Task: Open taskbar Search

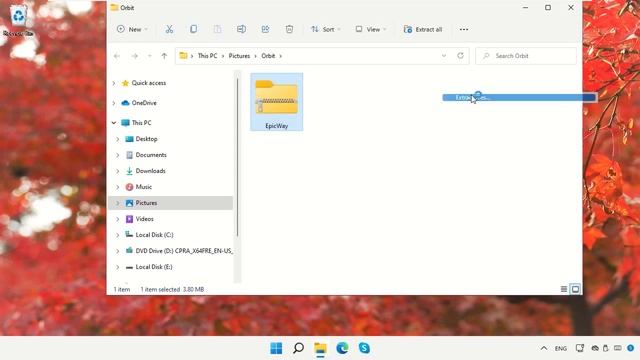Action: [298, 348]
